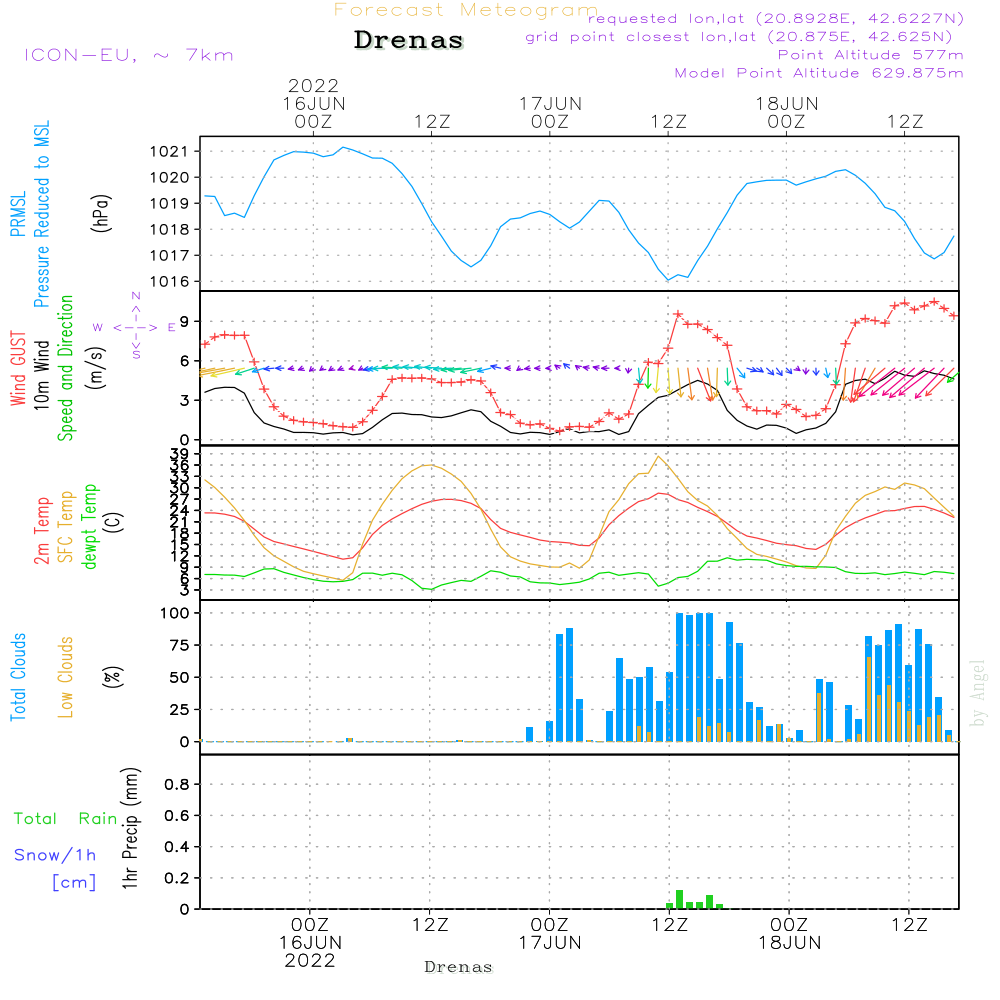
Task: Select the Snow/1h legend text
Action: pyautogui.click(x=56, y=855)
